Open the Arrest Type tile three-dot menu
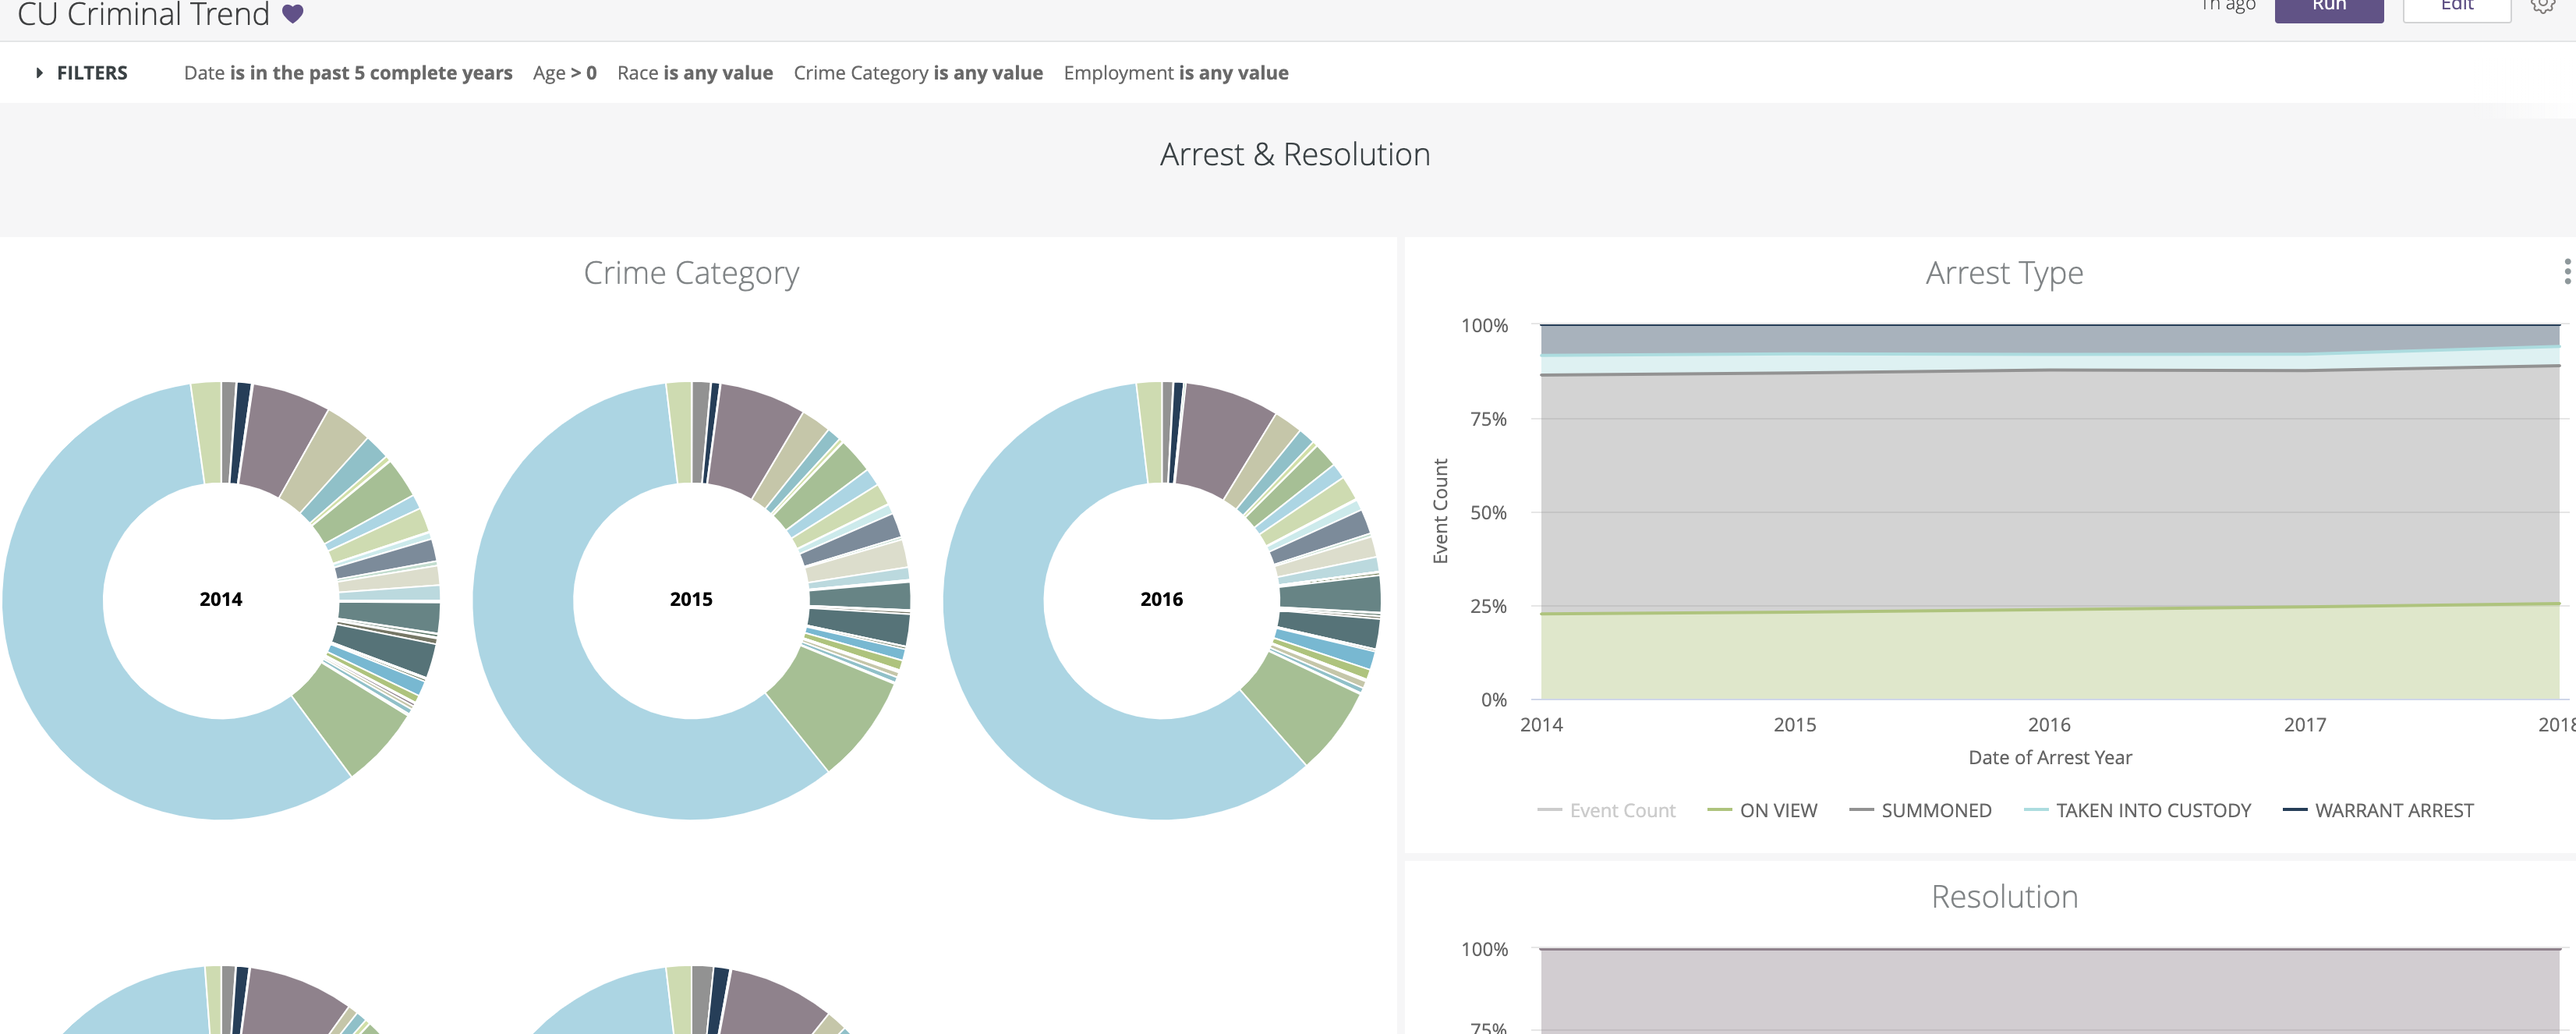 [2566, 271]
